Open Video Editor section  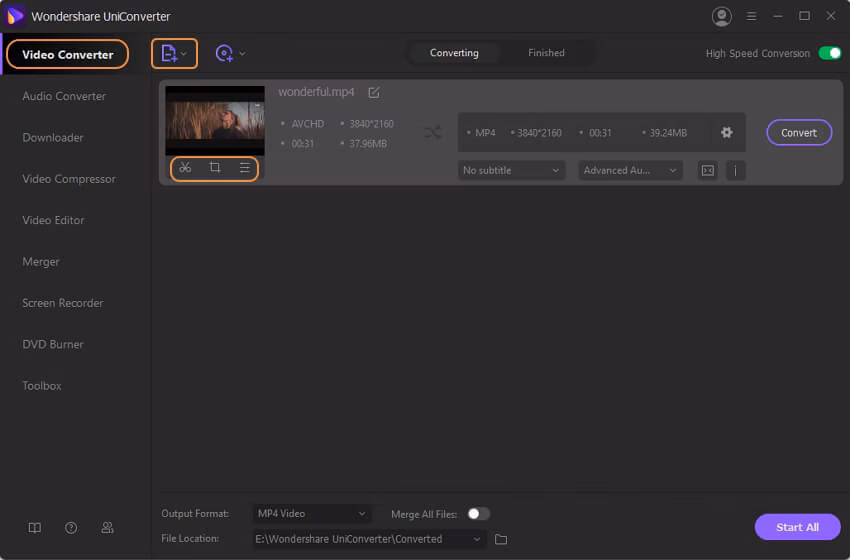pos(53,220)
